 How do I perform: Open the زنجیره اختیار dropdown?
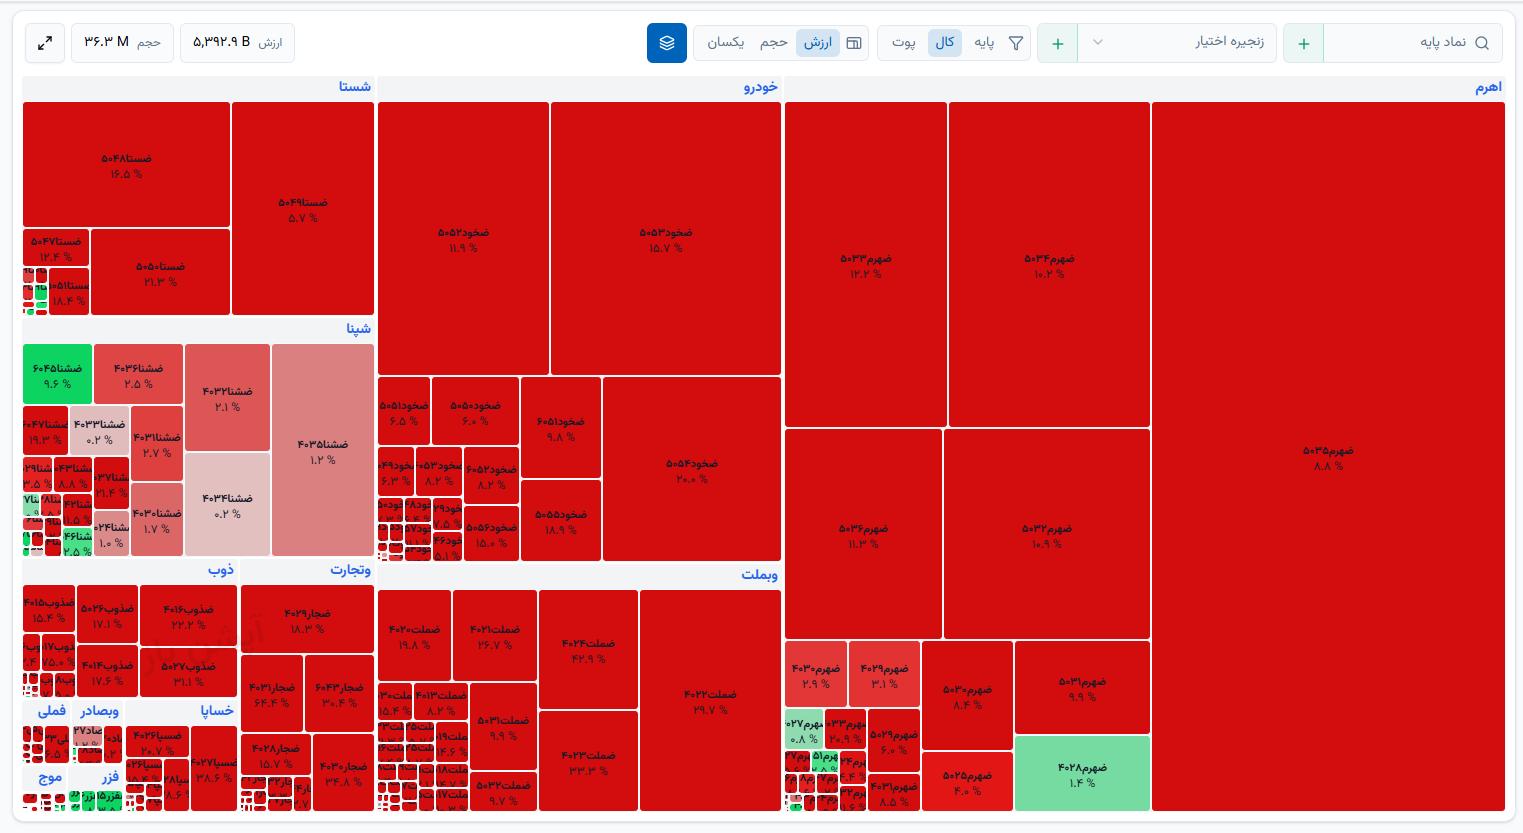1177,43
